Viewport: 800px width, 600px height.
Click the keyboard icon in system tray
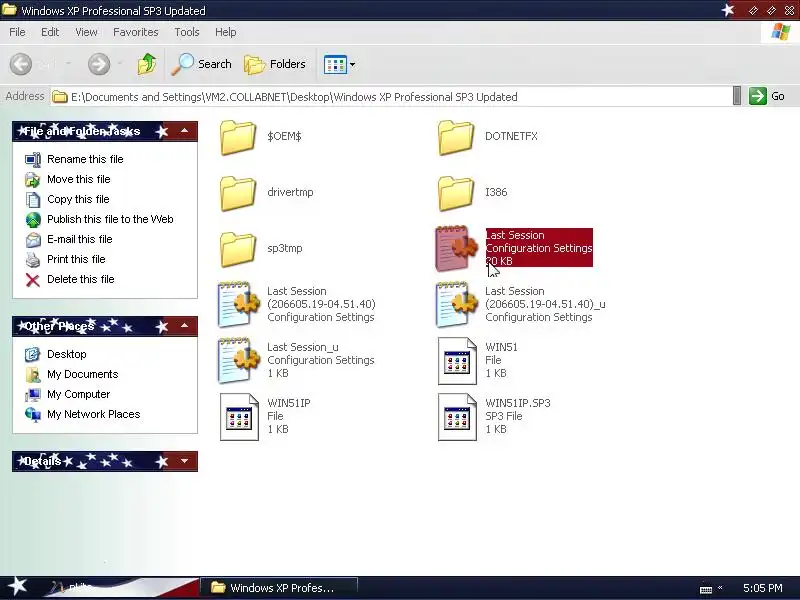[x=706, y=589]
